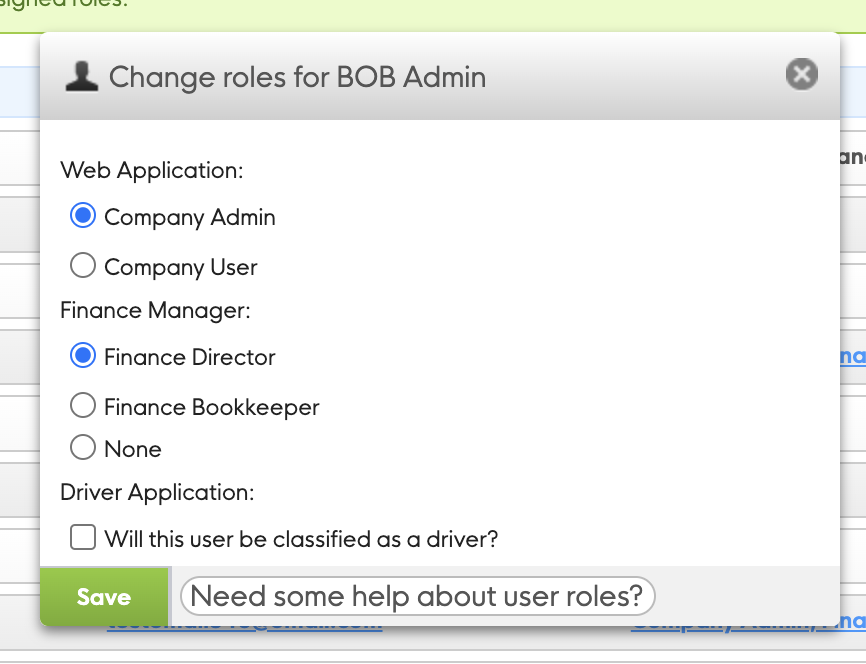This screenshot has width=866, height=664.
Task: Click the person silhouette icon in the dialog header
Action: click(82, 76)
